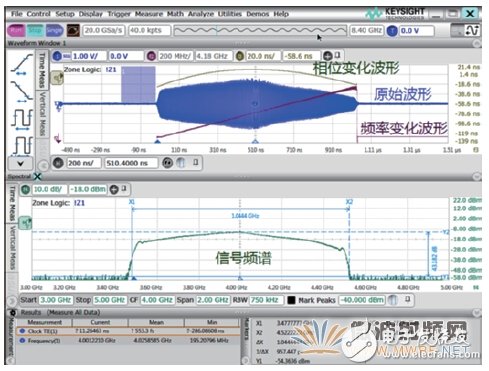Click the -18.0 dBm spectral offset field
The width and height of the screenshot is (489, 371).
87,190
